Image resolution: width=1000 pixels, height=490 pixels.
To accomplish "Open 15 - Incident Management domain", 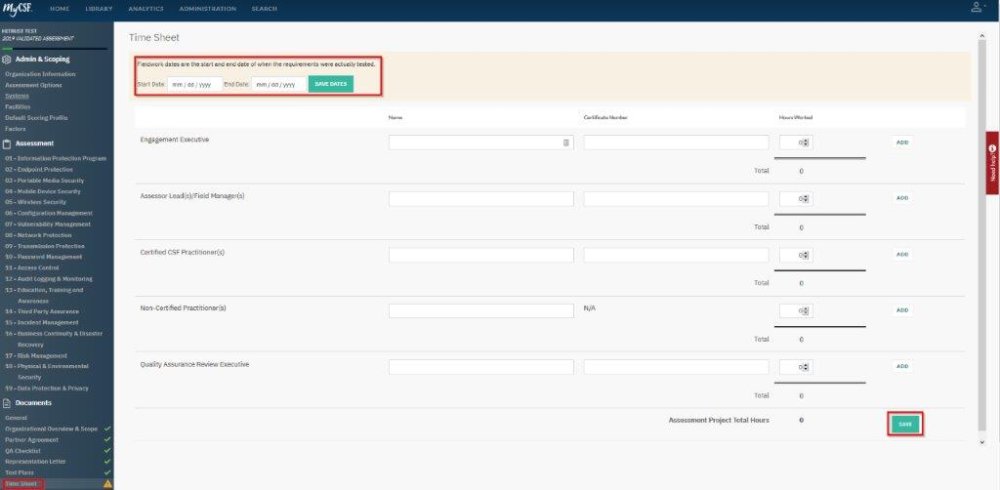I will [x=41, y=322].
